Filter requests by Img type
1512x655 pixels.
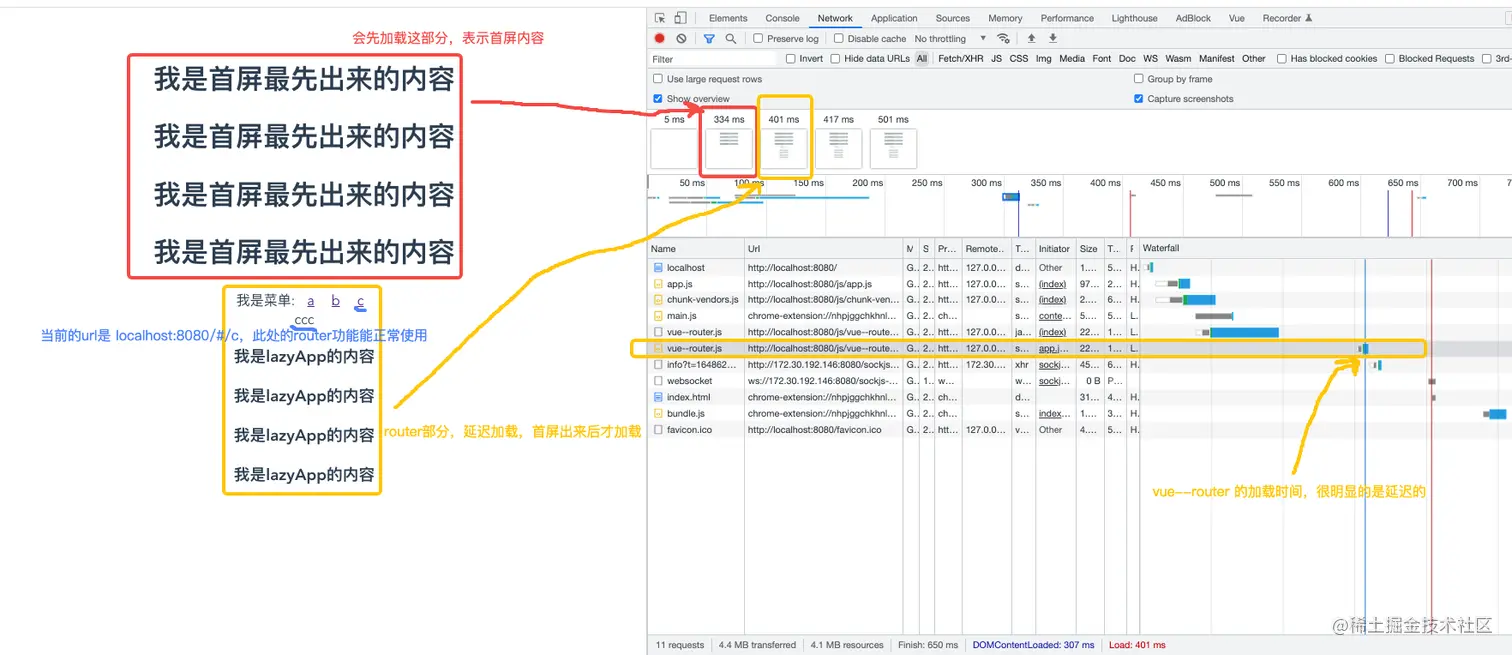(x=1043, y=59)
